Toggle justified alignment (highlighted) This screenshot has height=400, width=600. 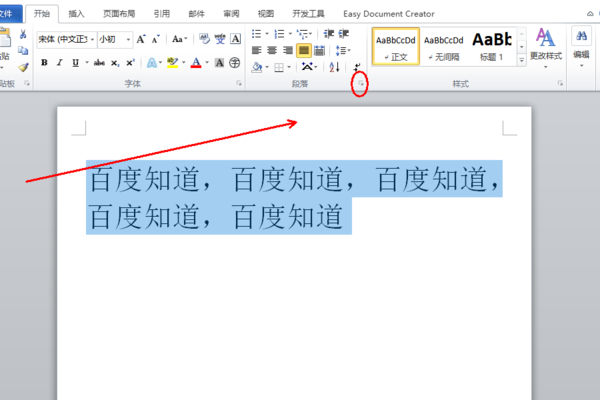303,50
